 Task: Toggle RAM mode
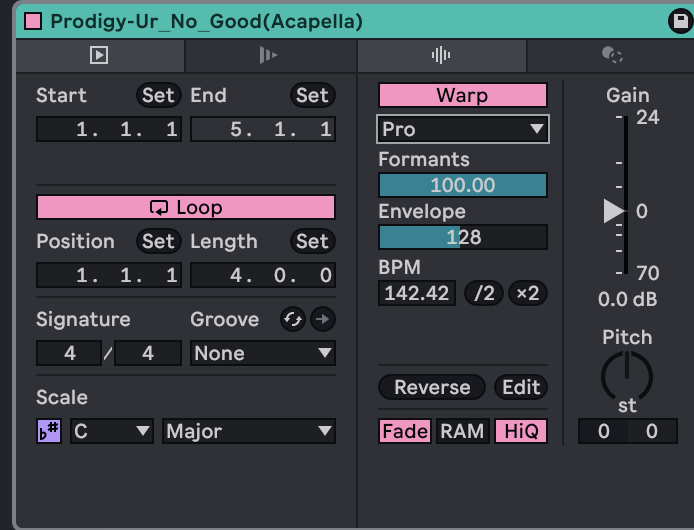click(463, 431)
